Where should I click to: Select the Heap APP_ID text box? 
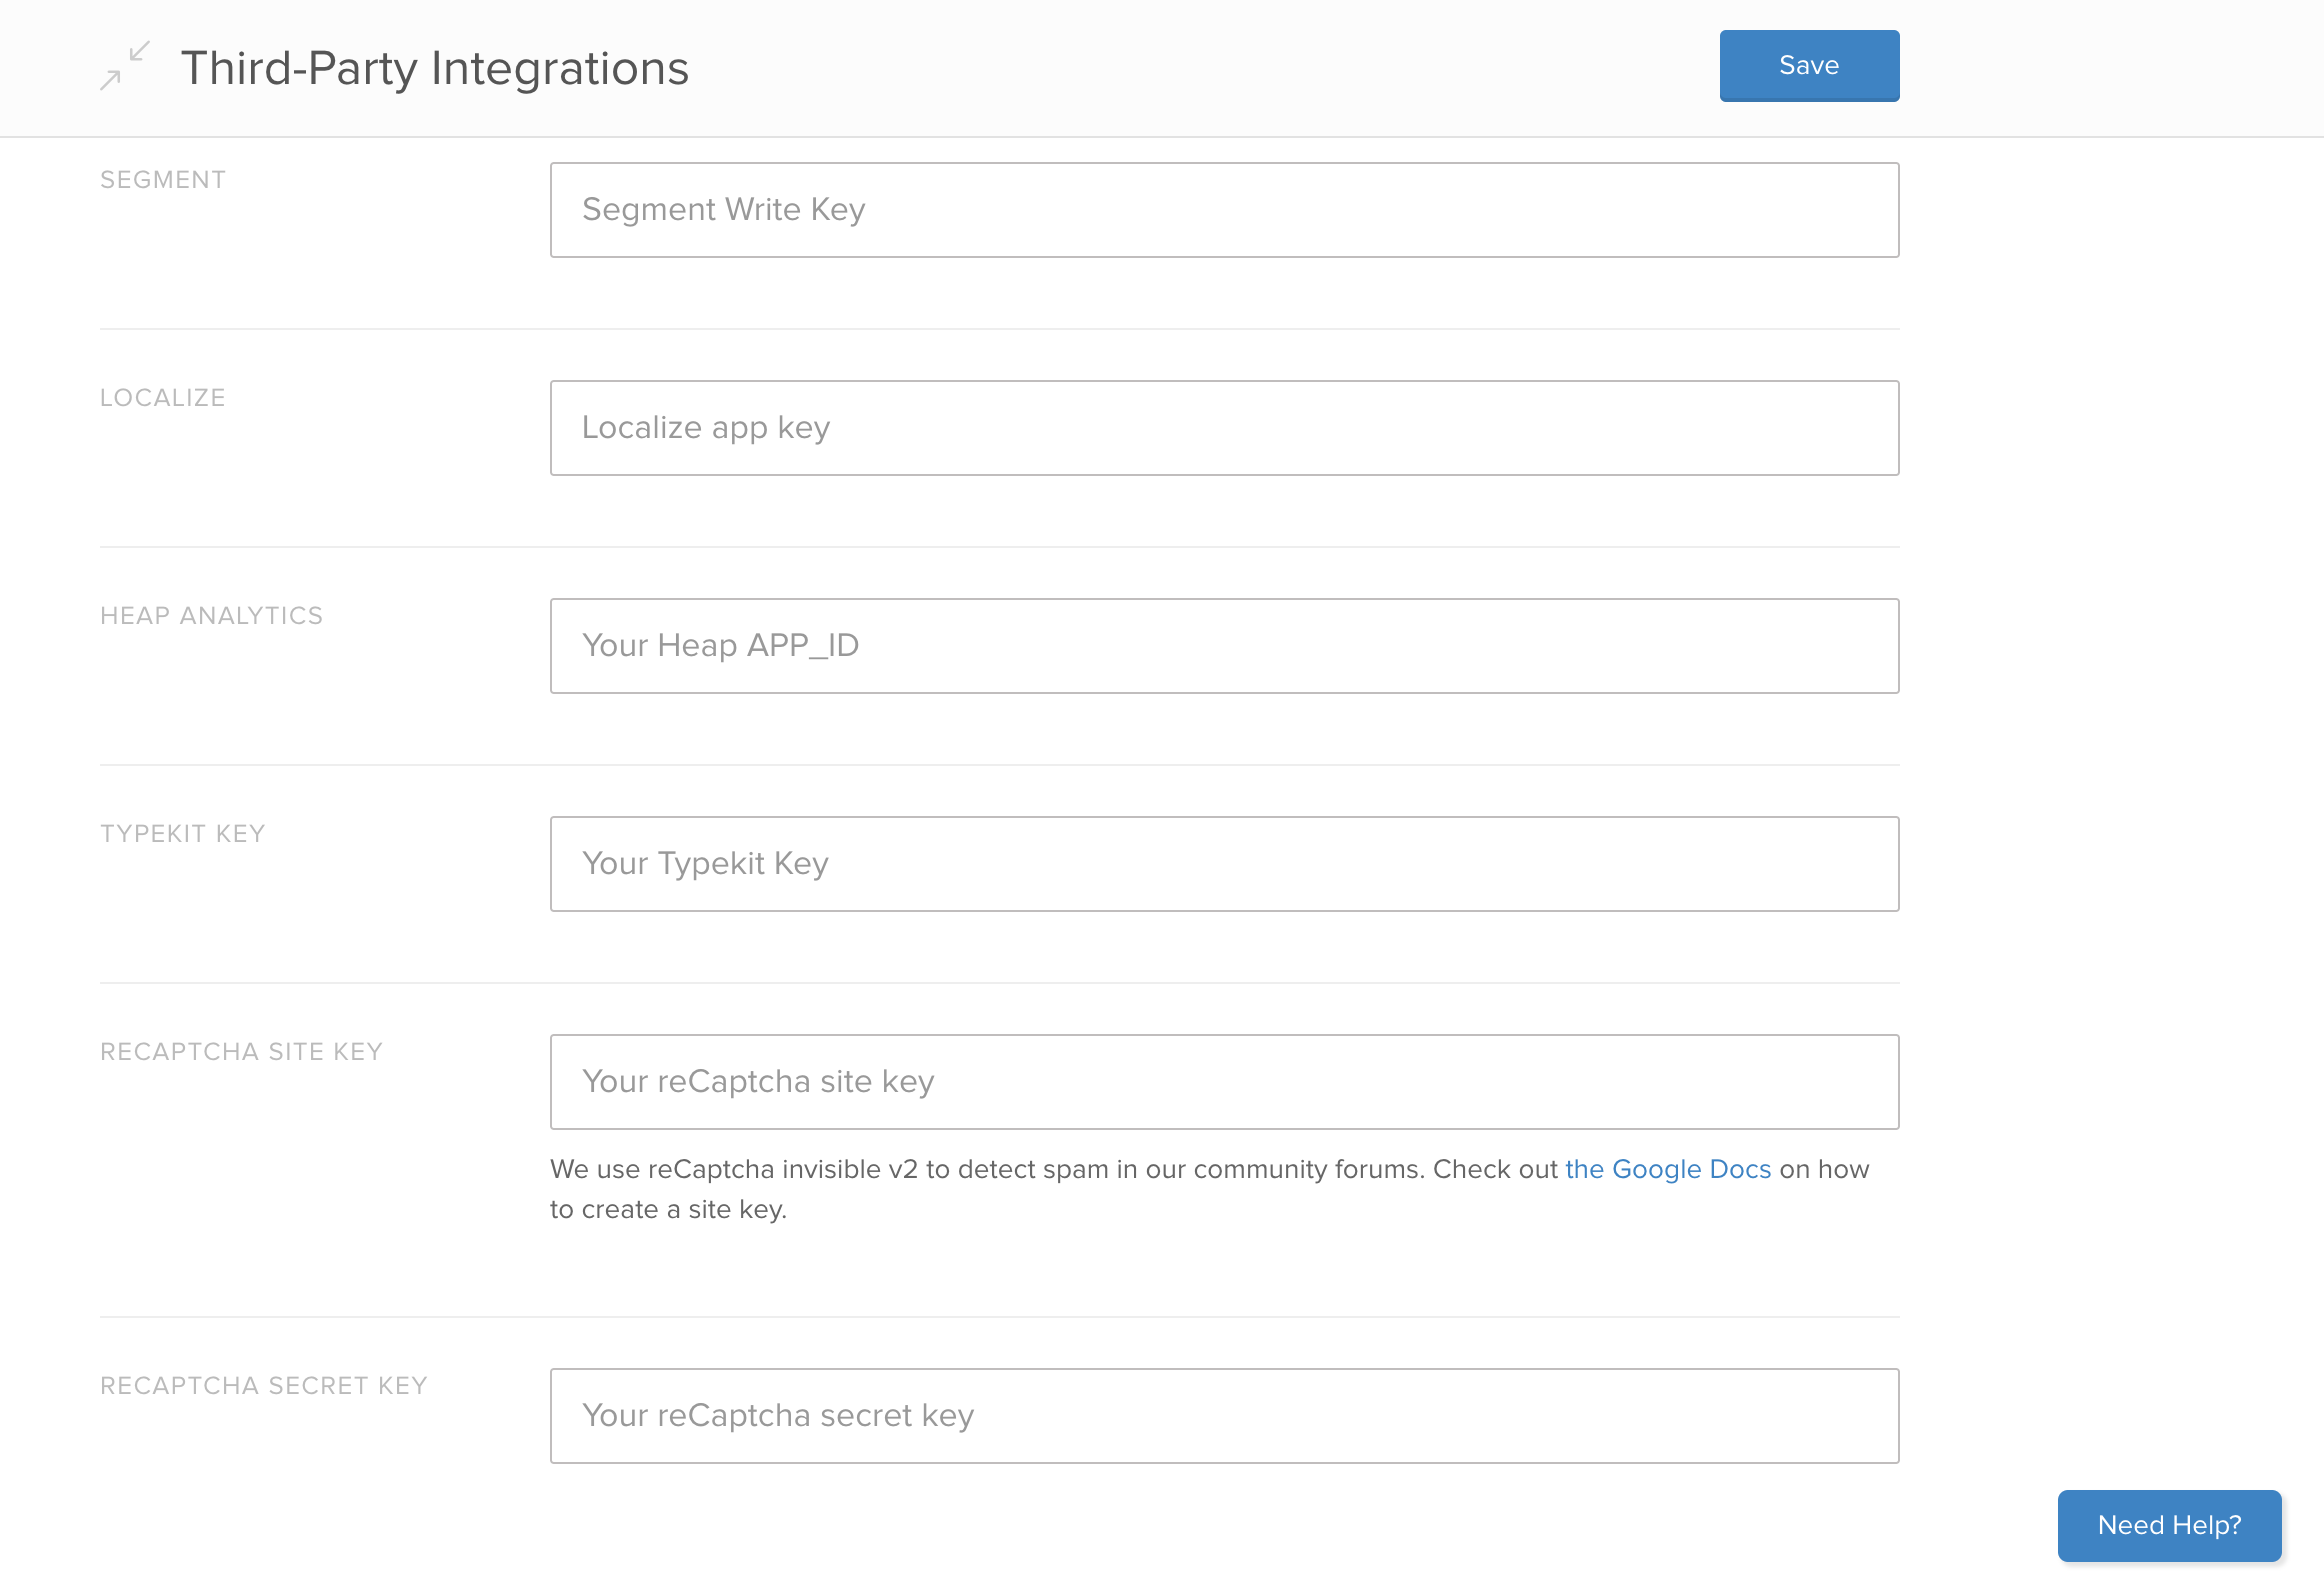(1223, 646)
